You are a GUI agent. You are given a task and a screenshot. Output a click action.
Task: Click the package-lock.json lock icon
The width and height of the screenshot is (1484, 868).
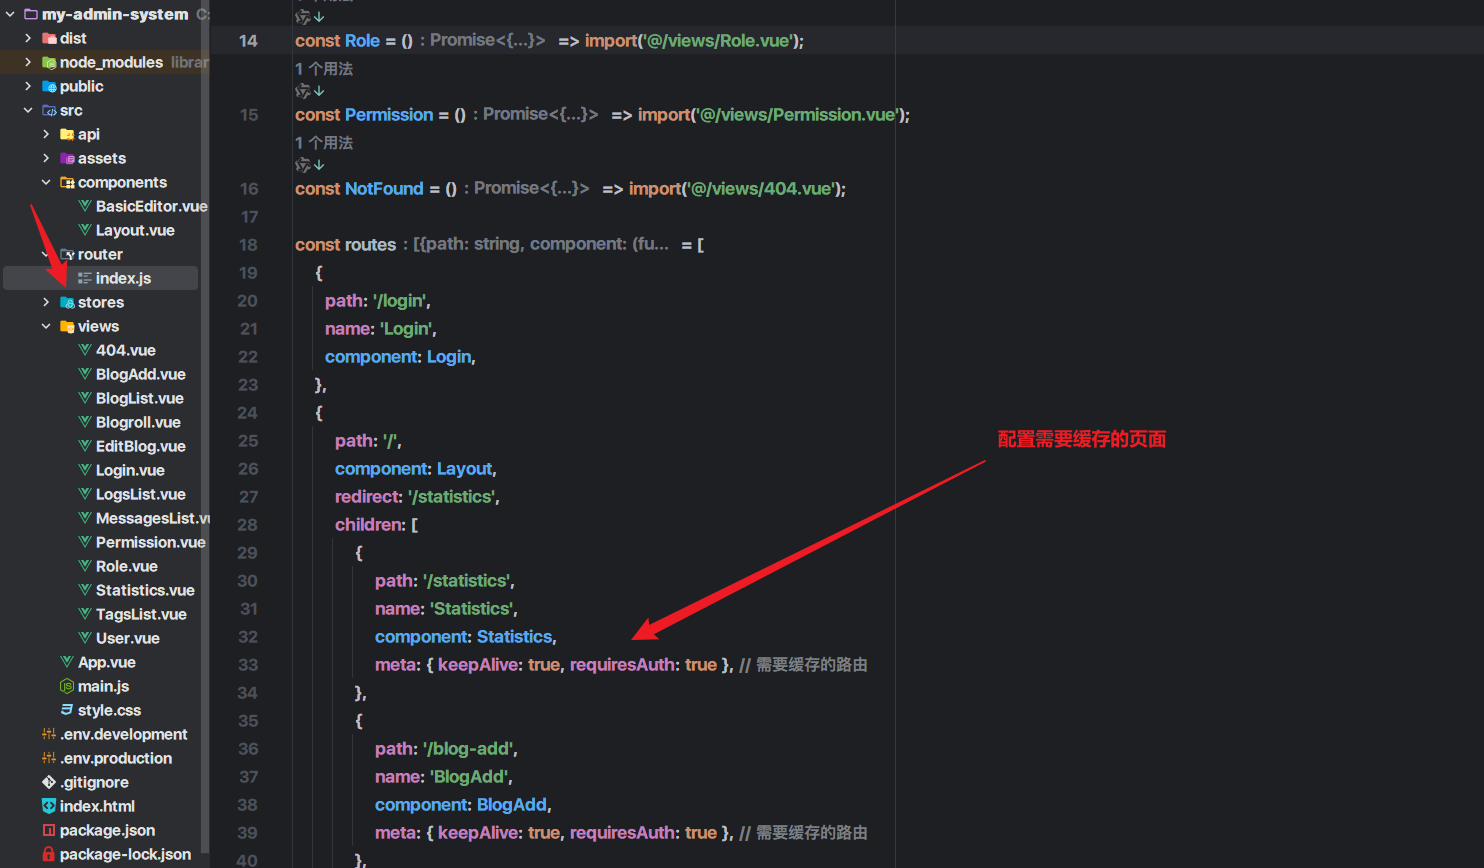(49, 854)
